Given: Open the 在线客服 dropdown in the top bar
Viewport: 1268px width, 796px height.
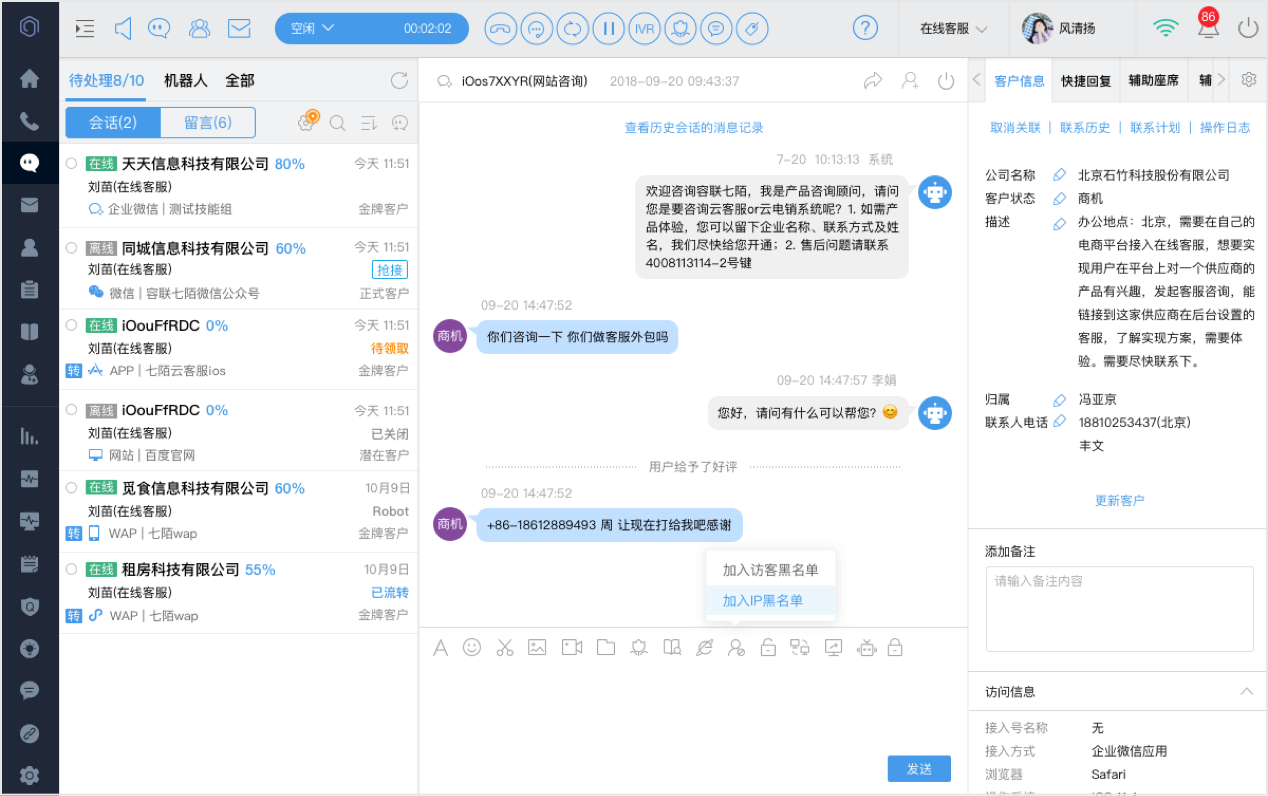Looking at the screenshot, I should coord(953,28).
